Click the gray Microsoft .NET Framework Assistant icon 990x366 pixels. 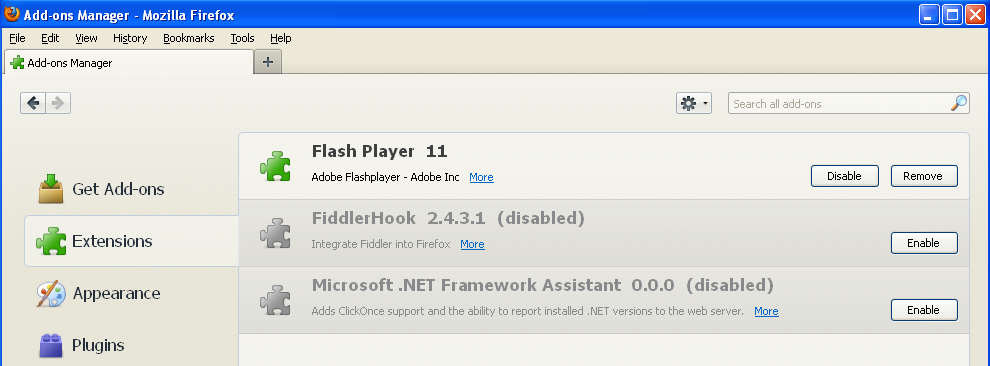[x=275, y=300]
